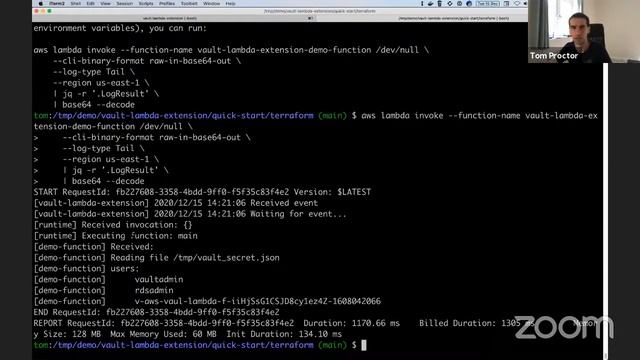Switch to the quick-start/terraform (-bash) tab
Screen dimensions: 640x360
pos(453,18)
